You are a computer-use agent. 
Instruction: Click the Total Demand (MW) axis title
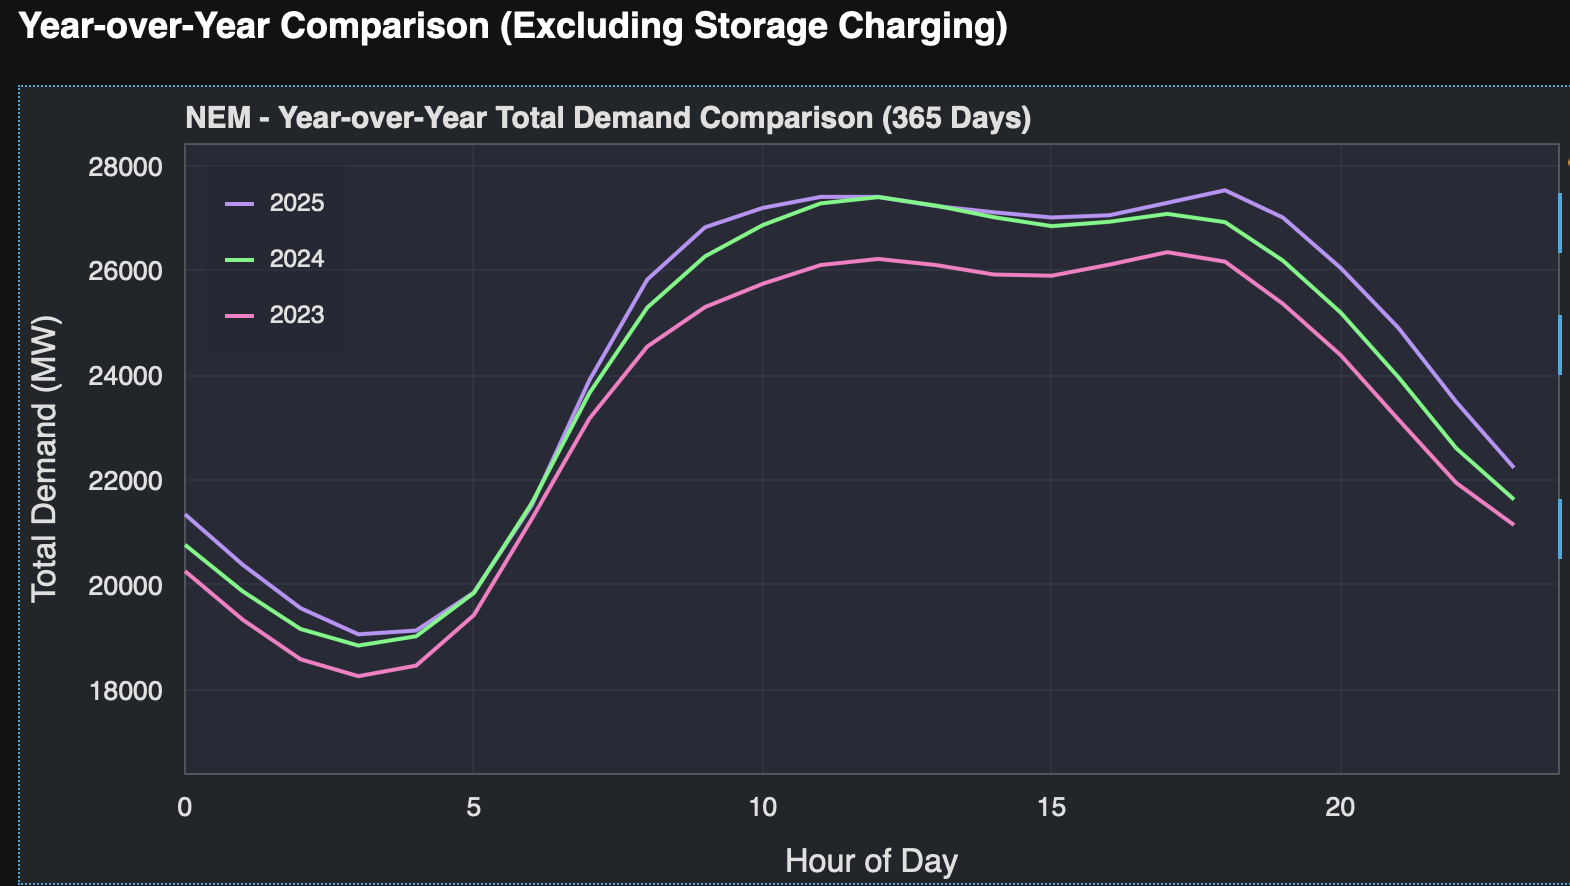[x=44, y=459]
